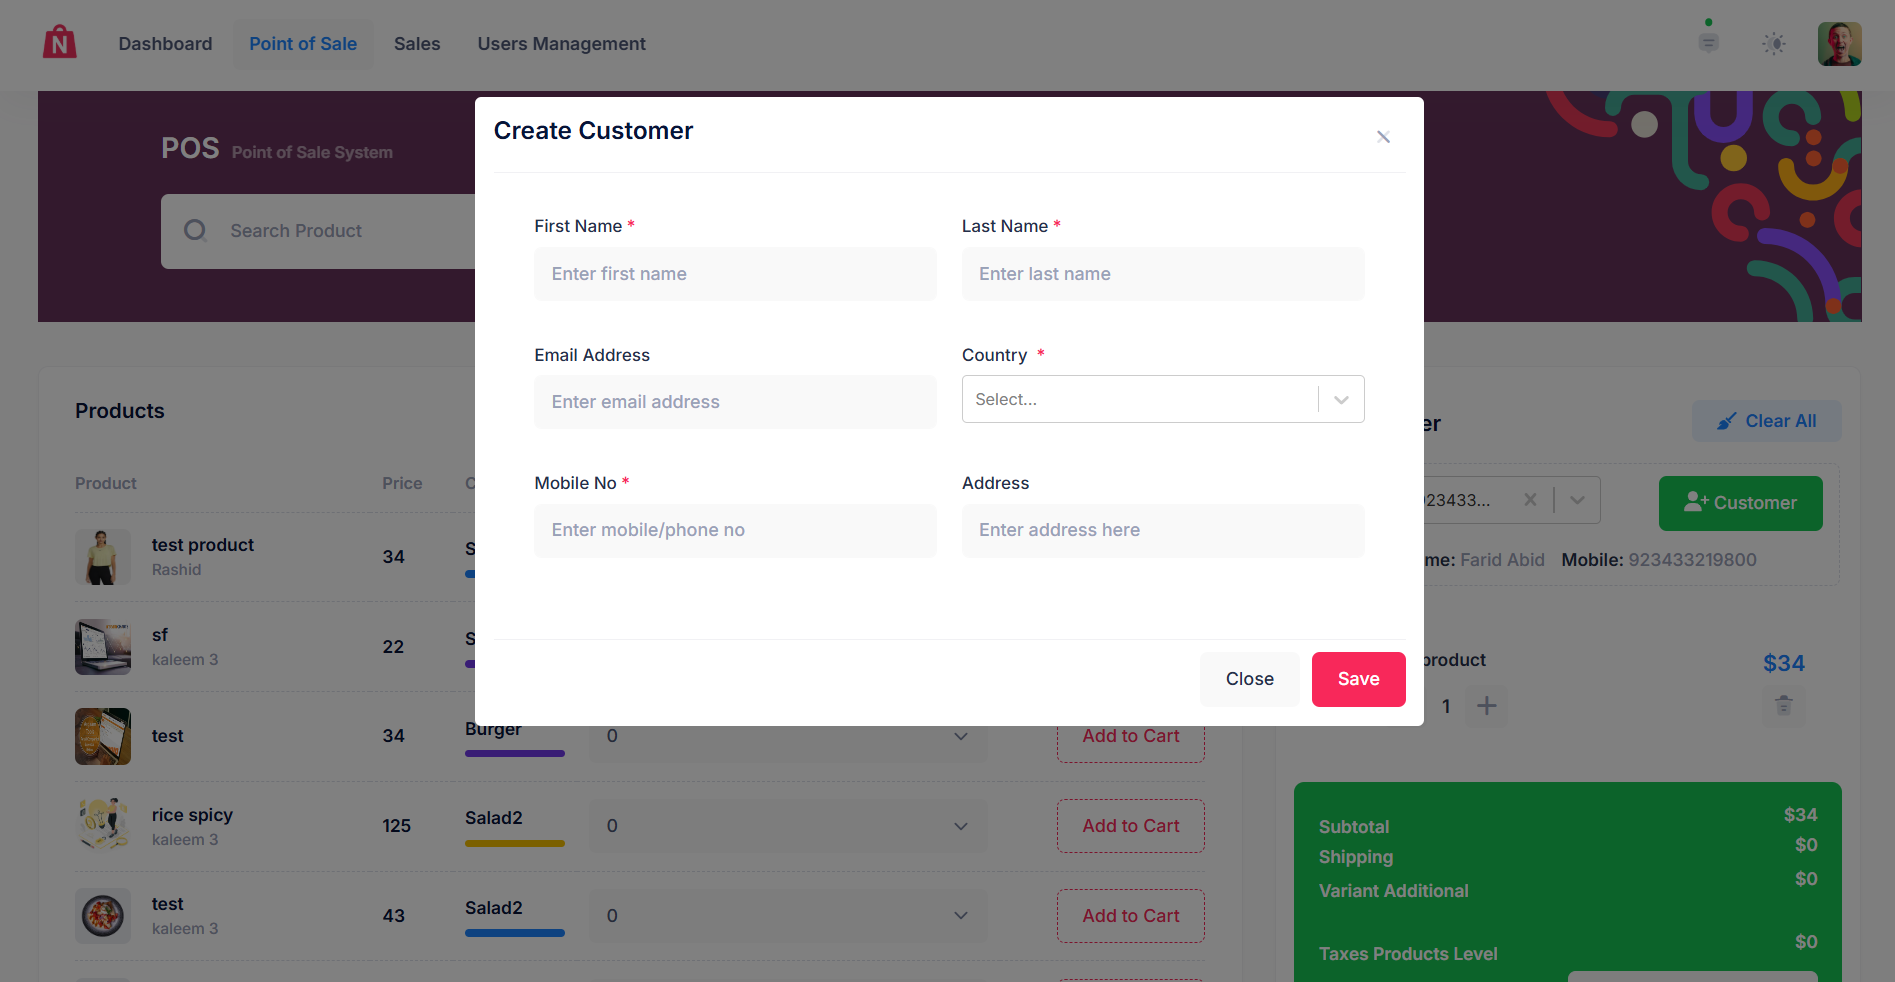Click the test 34 product thumbnail
The width and height of the screenshot is (1895, 982).
click(103, 736)
